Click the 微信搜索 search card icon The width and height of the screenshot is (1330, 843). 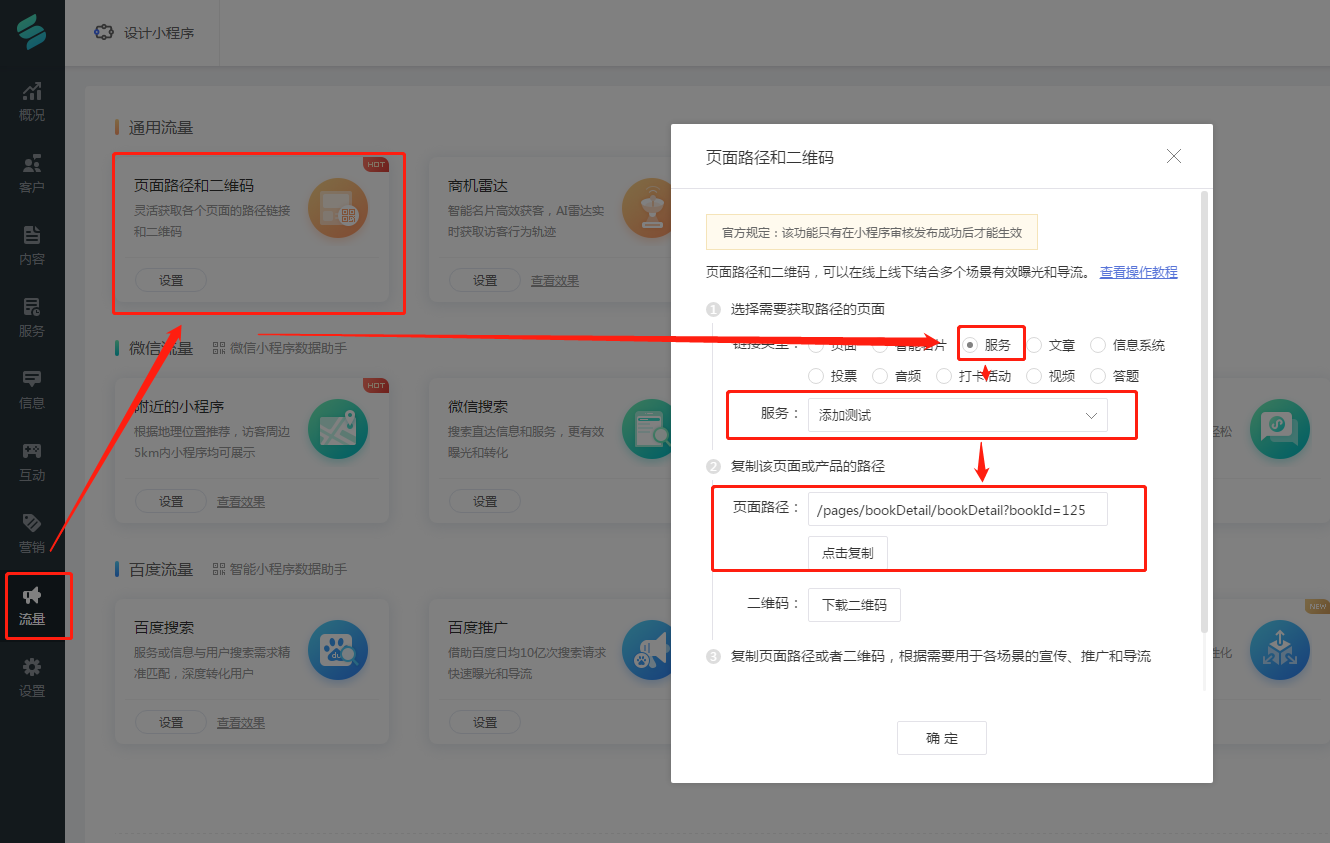[x=648, y=429]
